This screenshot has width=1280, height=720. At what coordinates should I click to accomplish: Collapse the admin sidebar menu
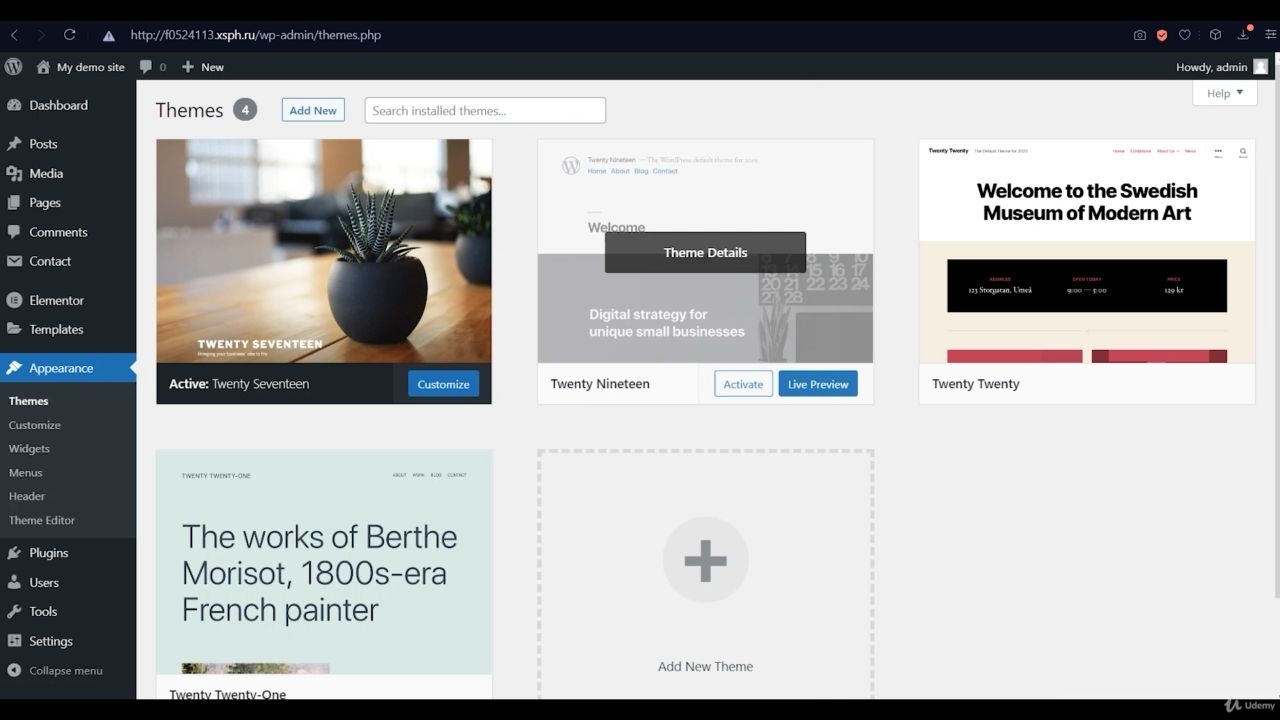55,670
